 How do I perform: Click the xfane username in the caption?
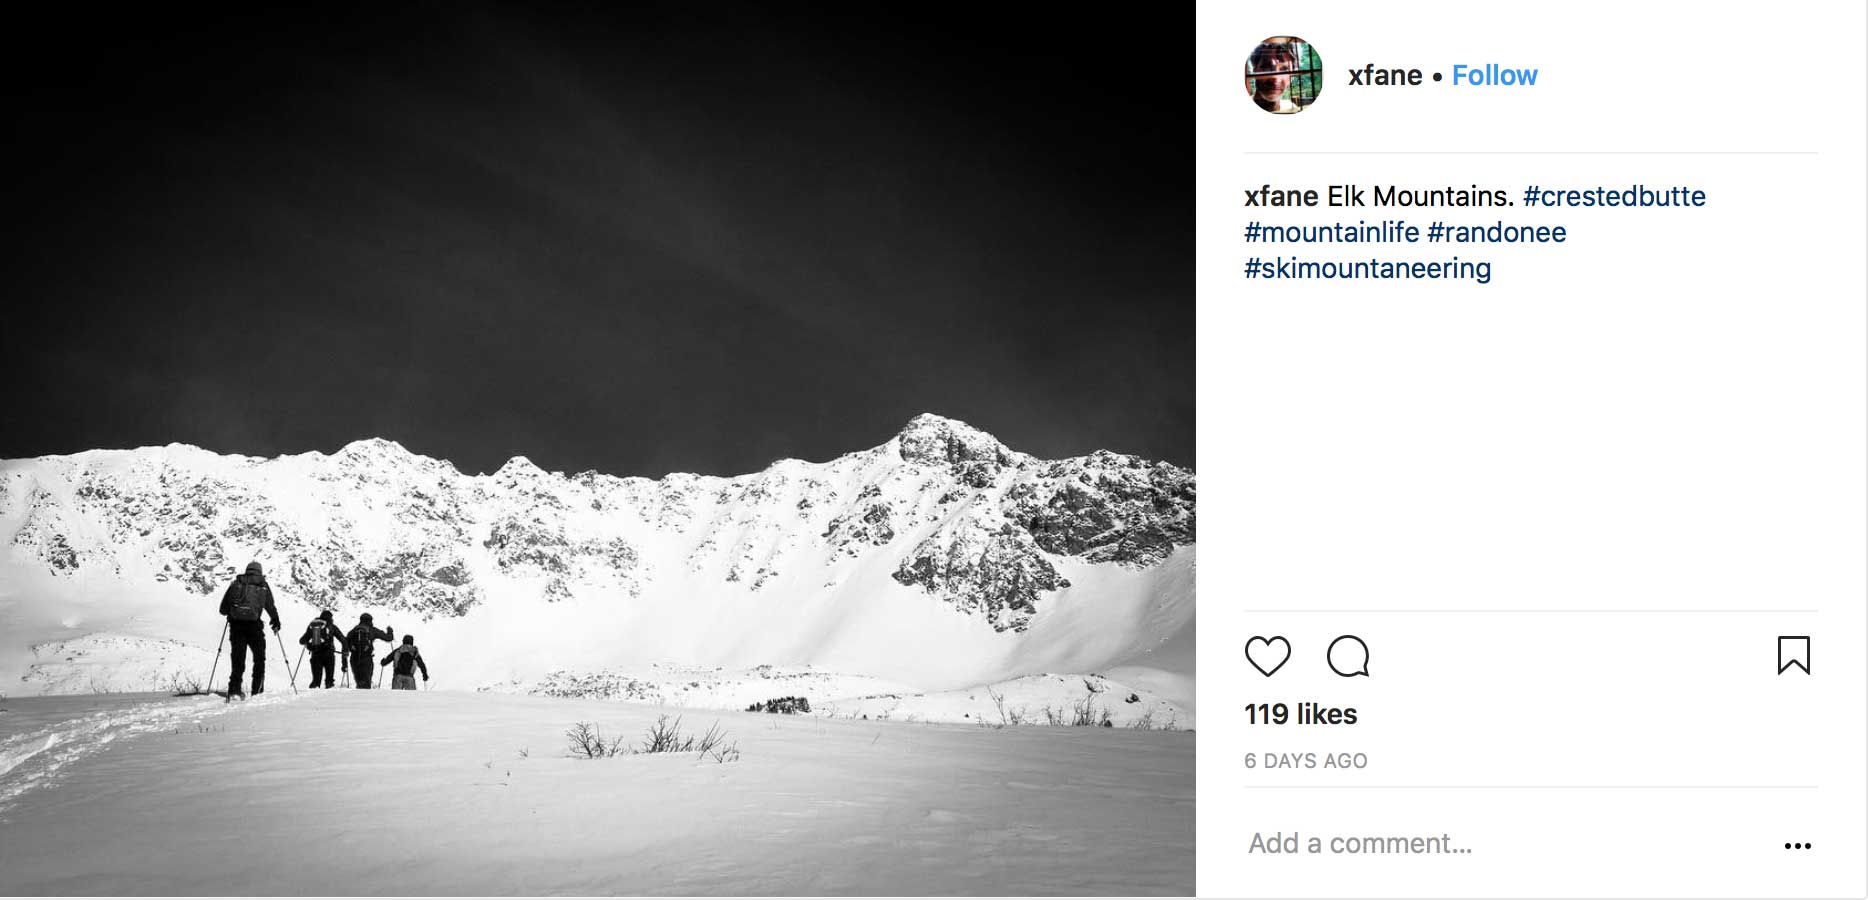(x=1281, y=196)
